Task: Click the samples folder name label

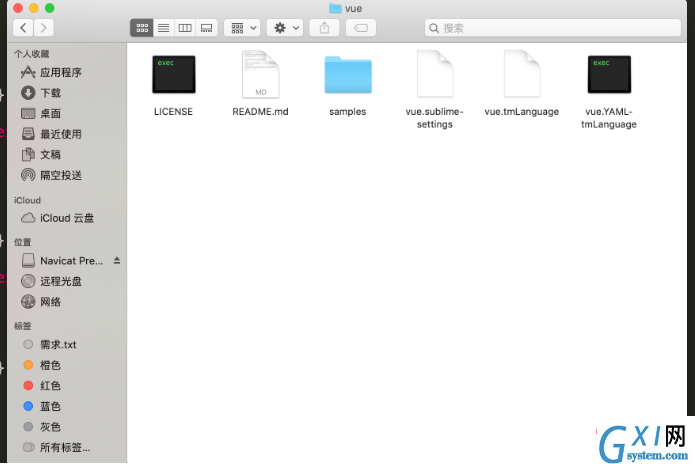Action: tap(348, 112)
